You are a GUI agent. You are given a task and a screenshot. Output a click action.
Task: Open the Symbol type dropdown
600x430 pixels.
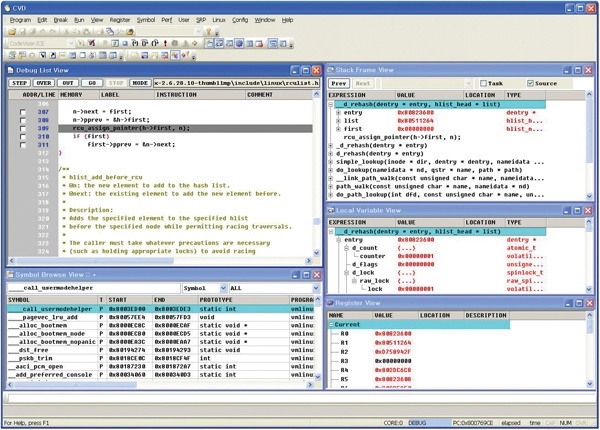(x=209, y=288)
